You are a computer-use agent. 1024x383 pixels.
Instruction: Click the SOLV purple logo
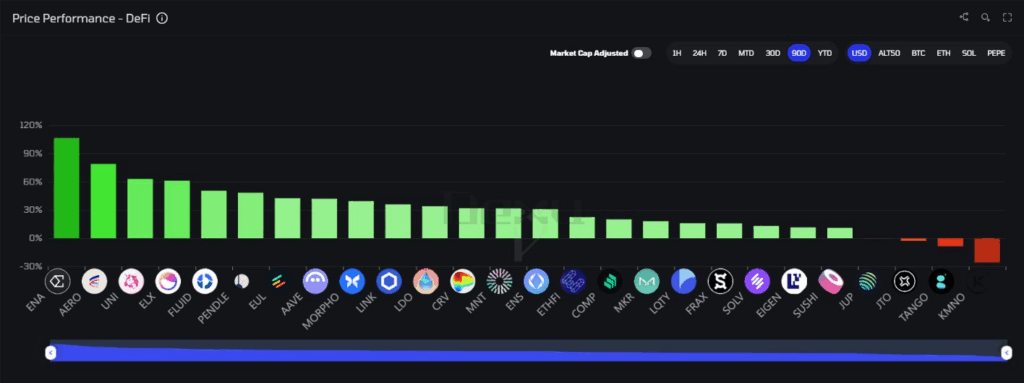[758, 281]
